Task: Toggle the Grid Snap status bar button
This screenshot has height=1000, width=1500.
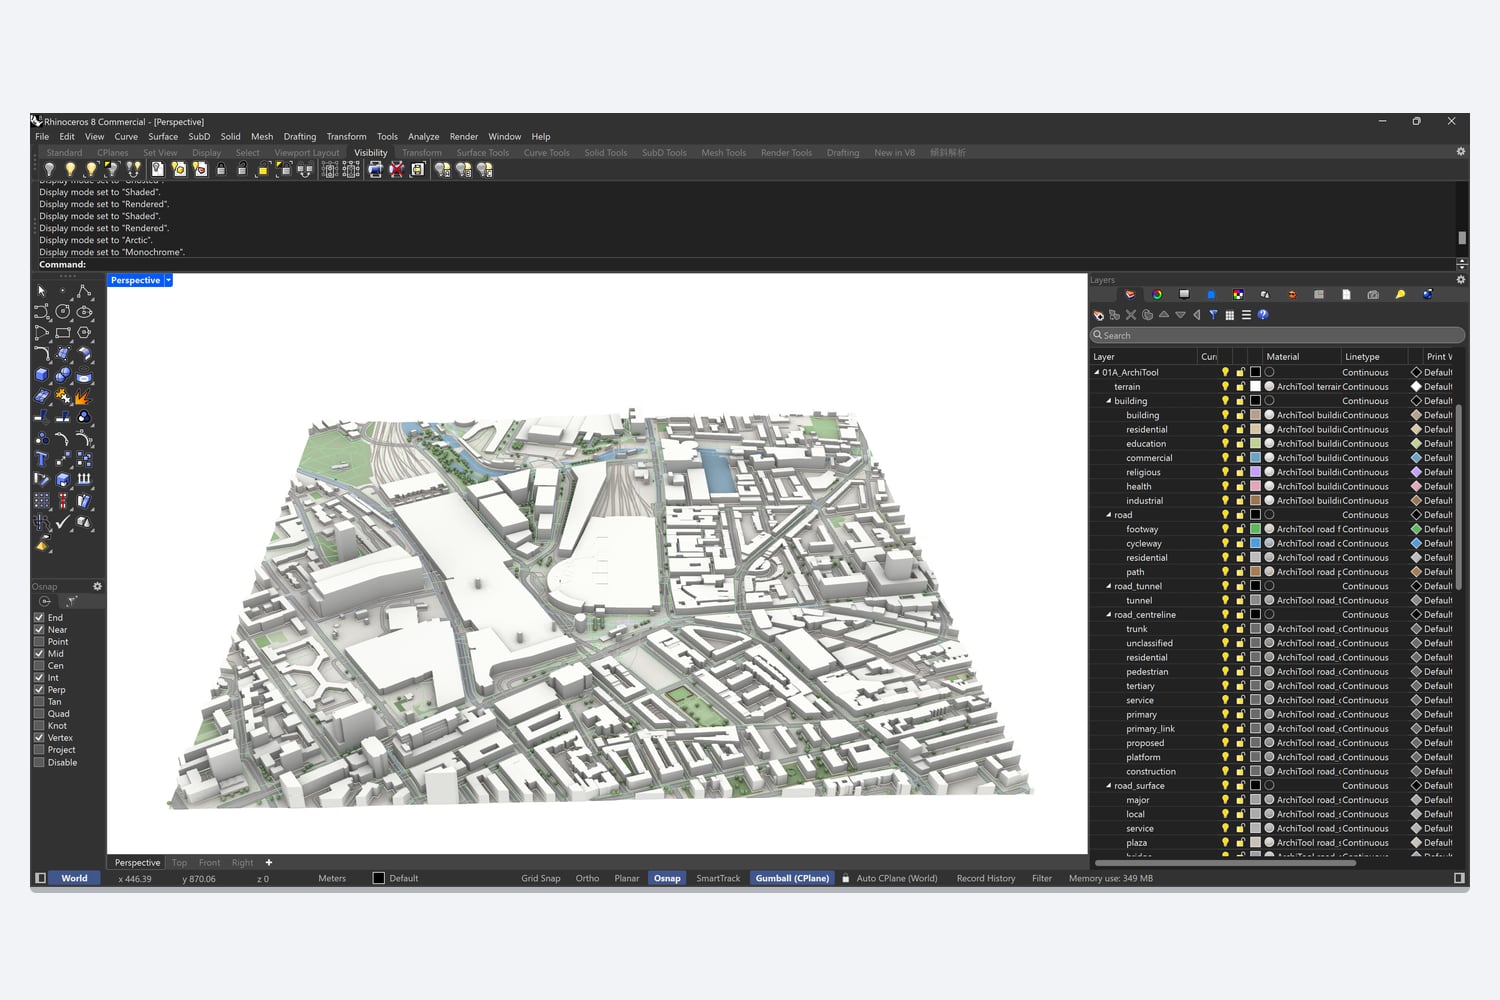Action: click(x=541, y=879)
